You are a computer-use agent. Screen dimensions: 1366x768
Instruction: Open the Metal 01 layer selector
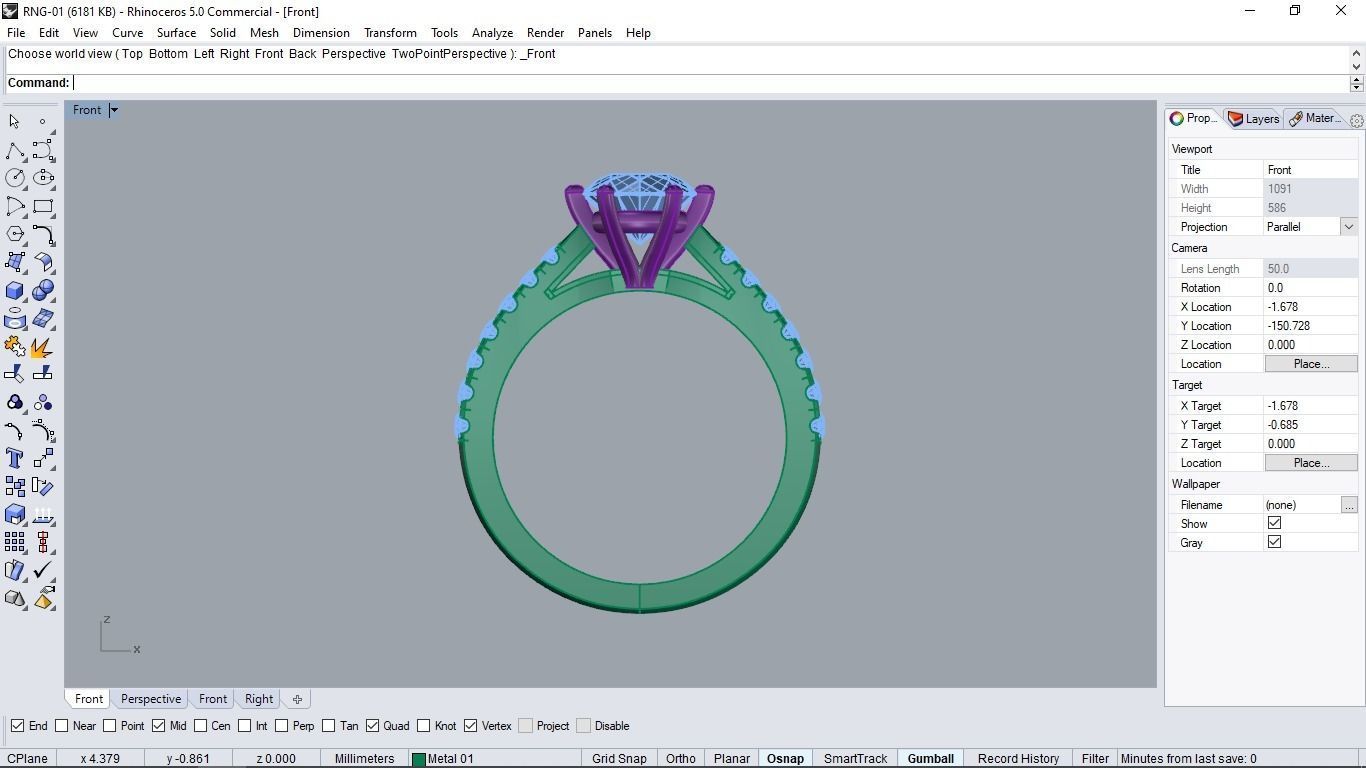pos(494,758)
